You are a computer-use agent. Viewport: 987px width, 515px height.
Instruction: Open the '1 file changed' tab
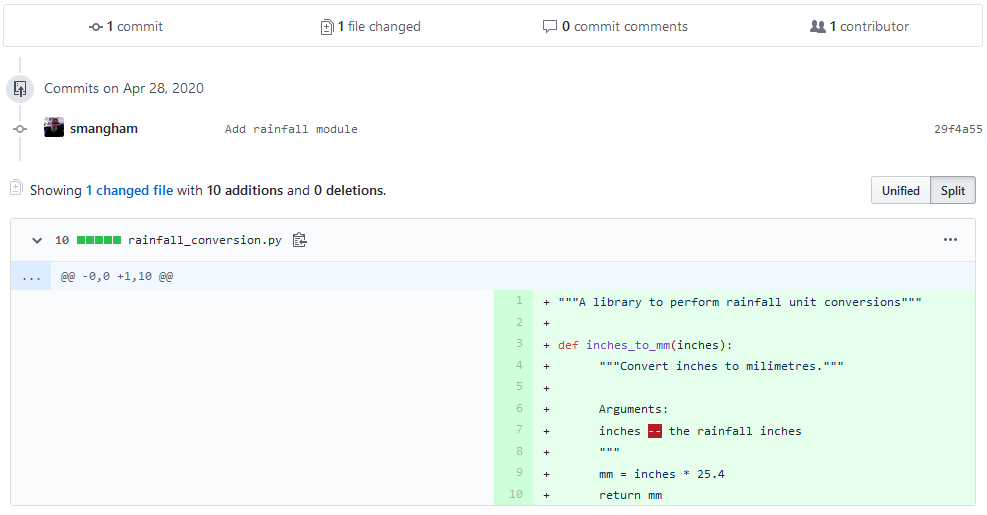click(x=371, y=26)
